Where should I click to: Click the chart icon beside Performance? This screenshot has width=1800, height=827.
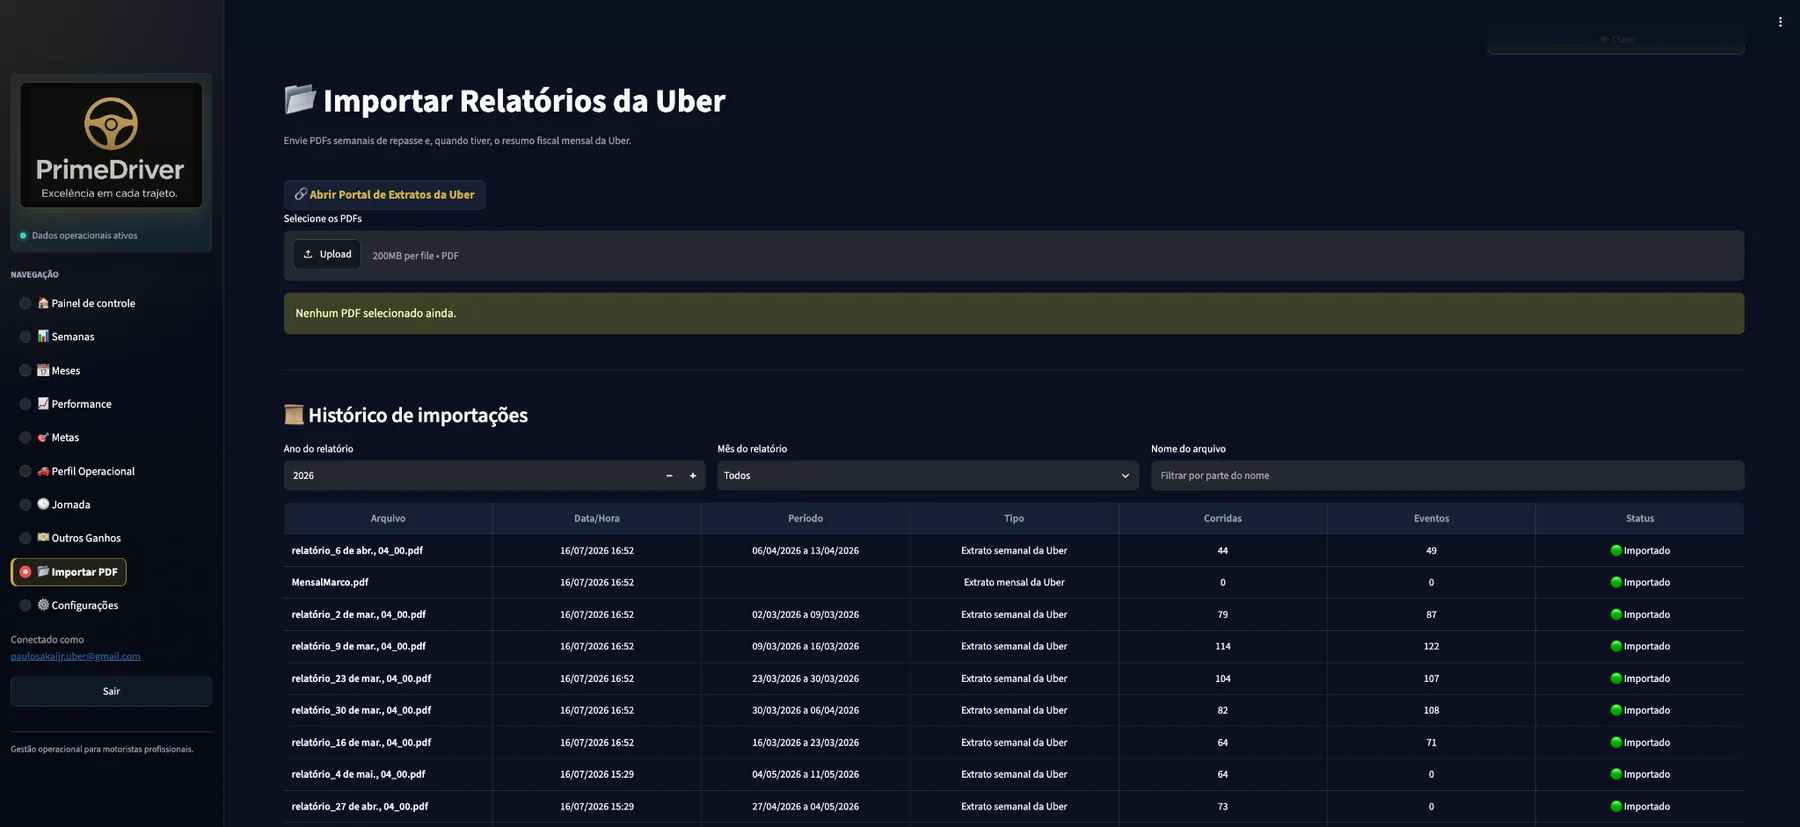point(43,403)
